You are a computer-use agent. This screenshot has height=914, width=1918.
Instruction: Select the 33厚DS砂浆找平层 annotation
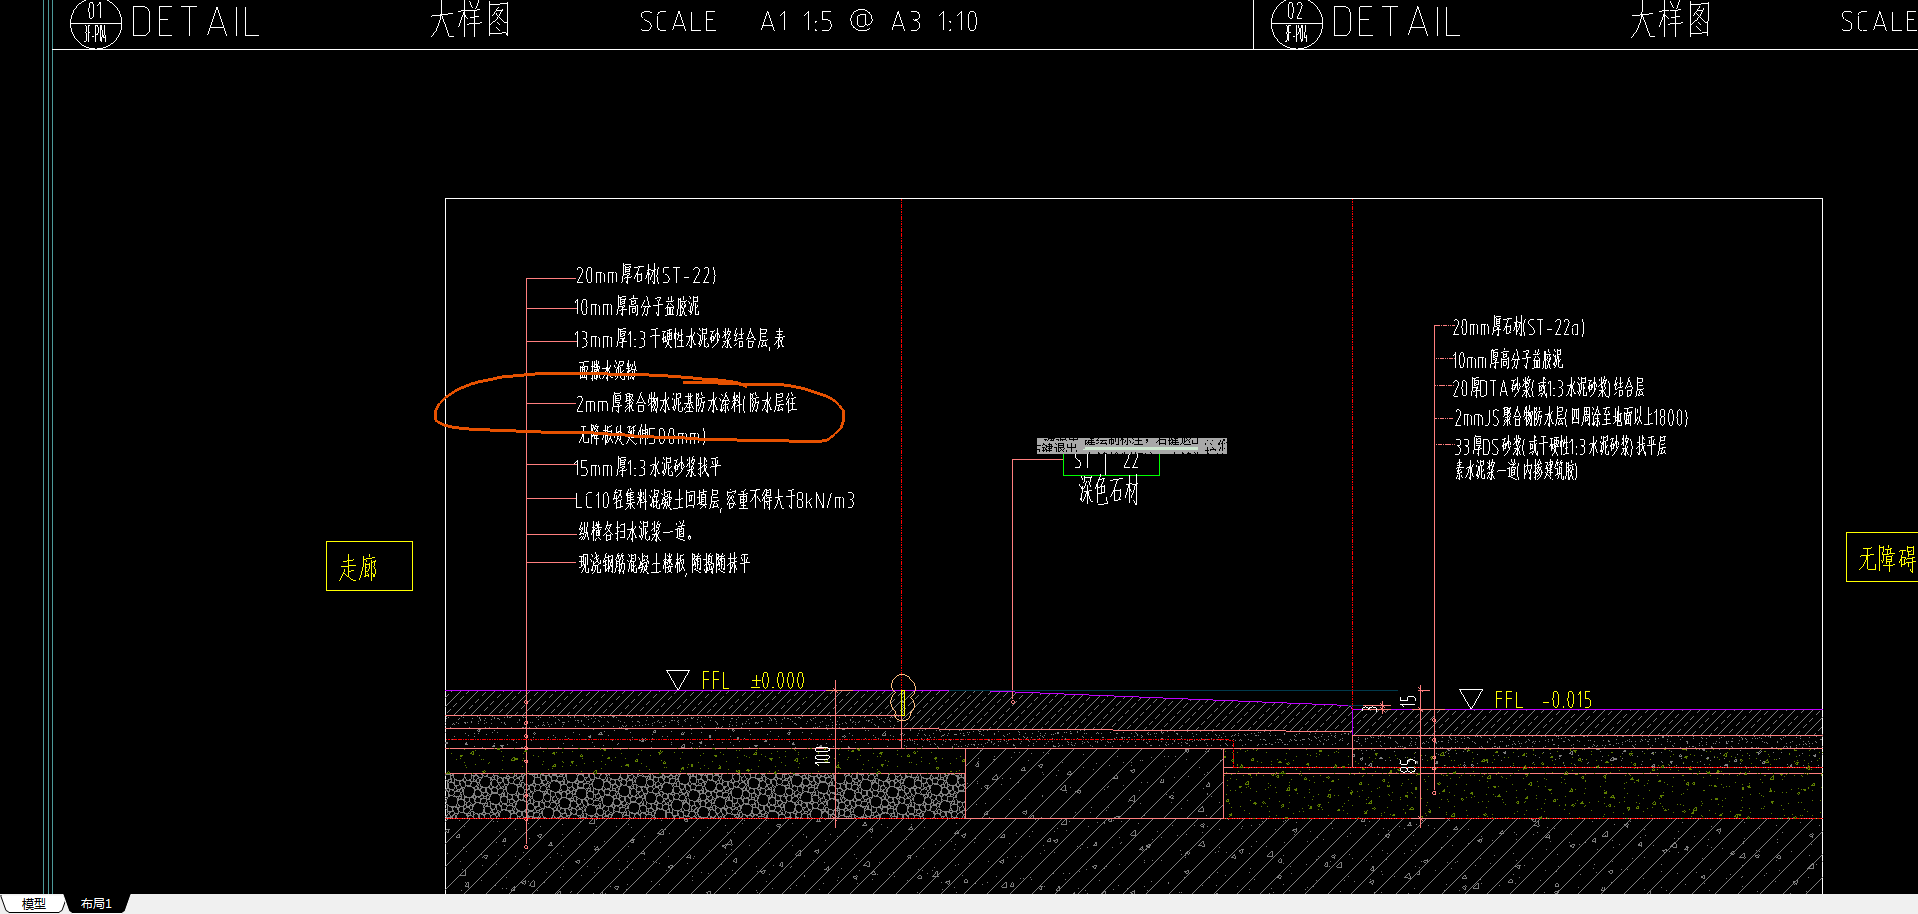(1560, 446)
